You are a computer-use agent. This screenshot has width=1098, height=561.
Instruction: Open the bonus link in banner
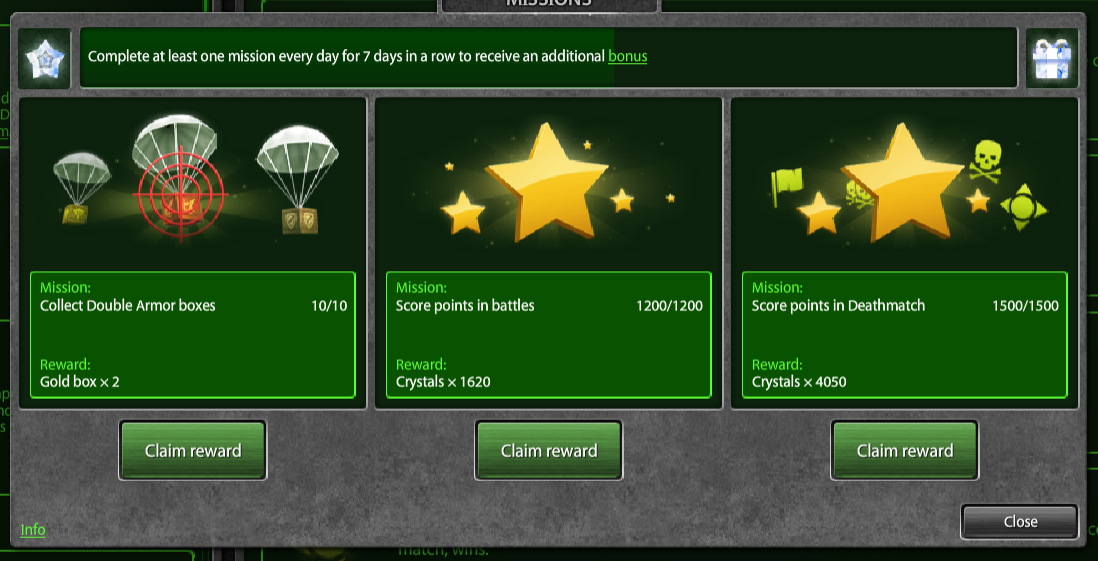(627, 57)
